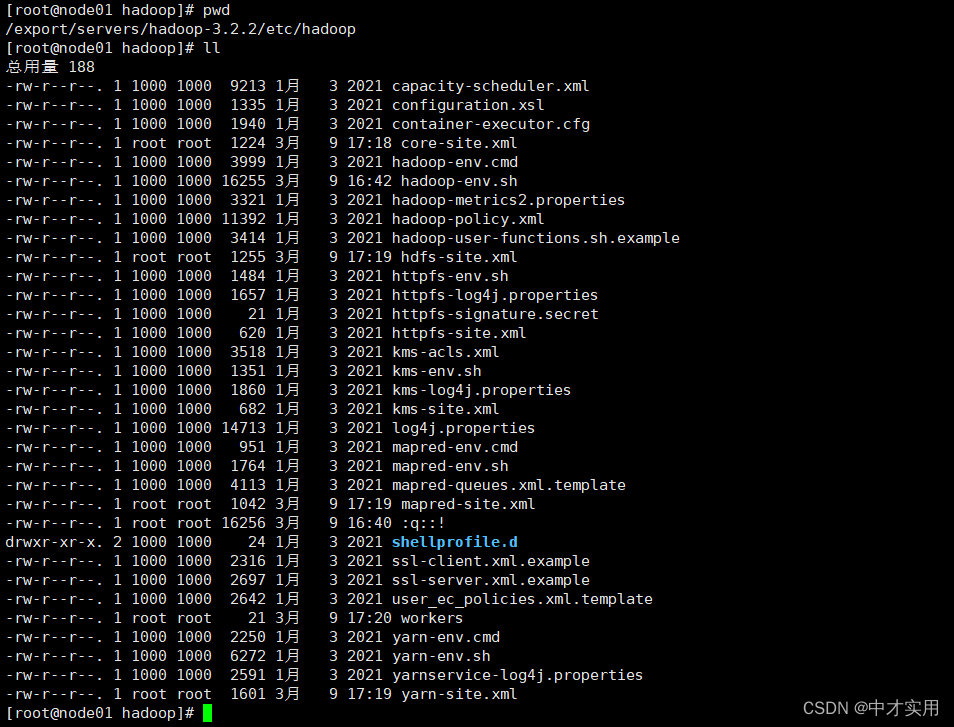This screenshot has height=727, width=954.
Task: Click the 16:42 timestamp of hadoop-env.sh
Action: [369, 181]
